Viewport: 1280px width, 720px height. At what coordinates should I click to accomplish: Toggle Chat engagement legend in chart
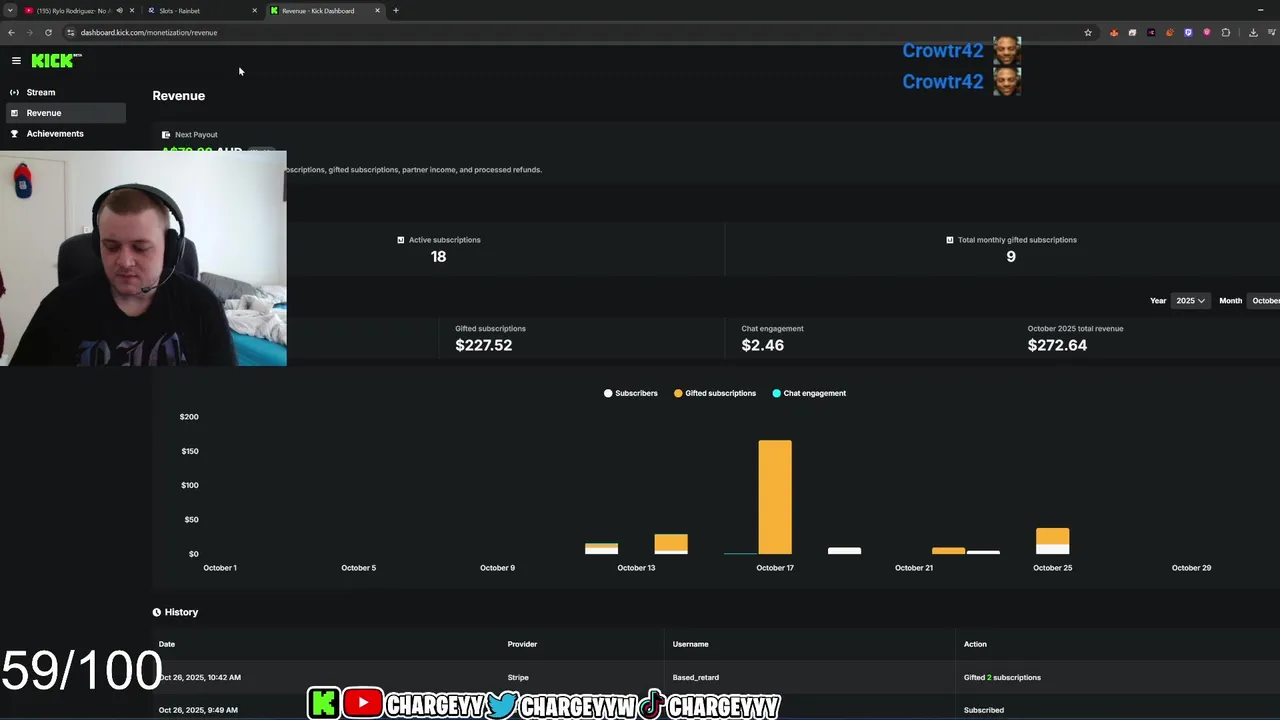coord(809,393)
